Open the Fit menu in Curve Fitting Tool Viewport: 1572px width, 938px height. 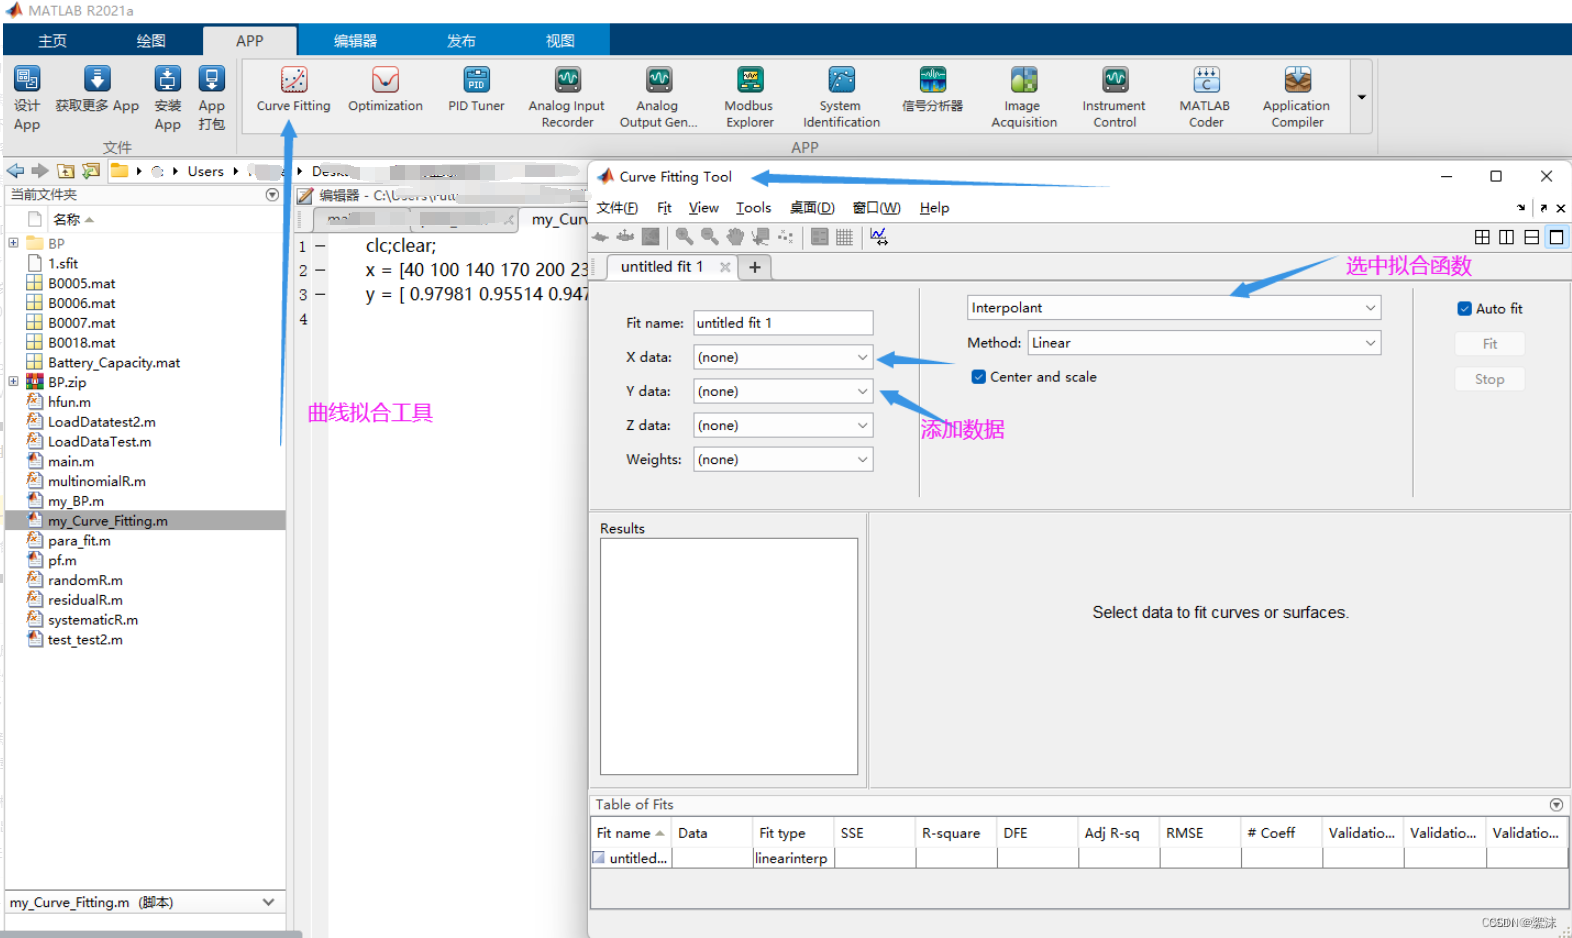point(664,208)
